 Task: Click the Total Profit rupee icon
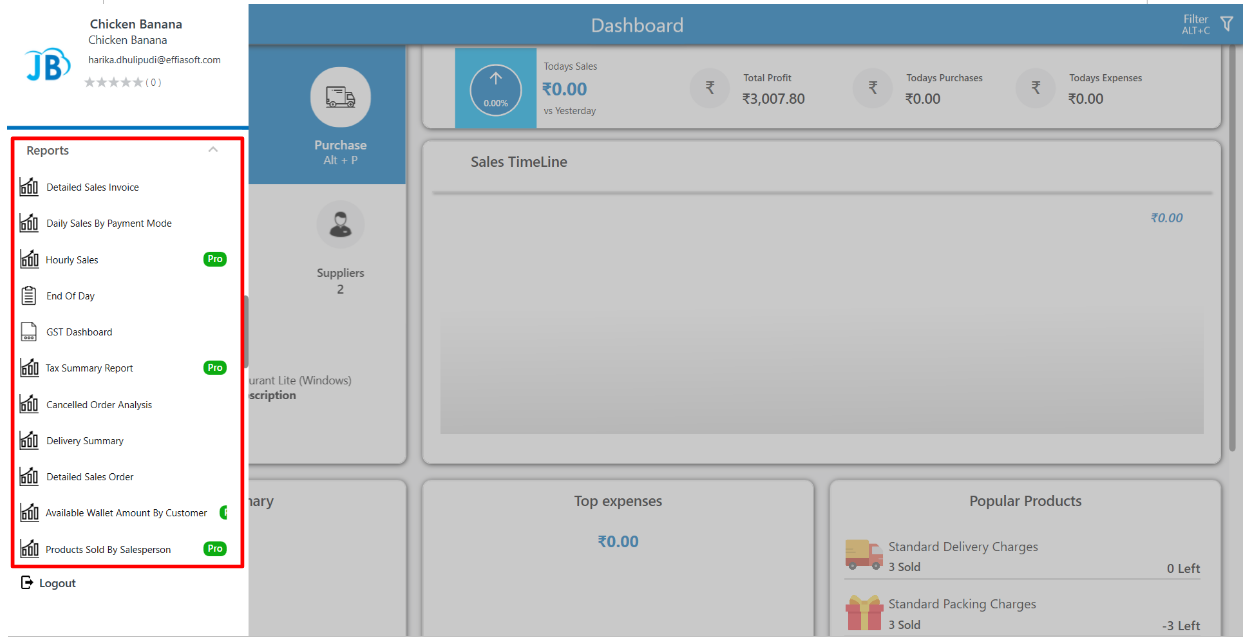[710, 88]
